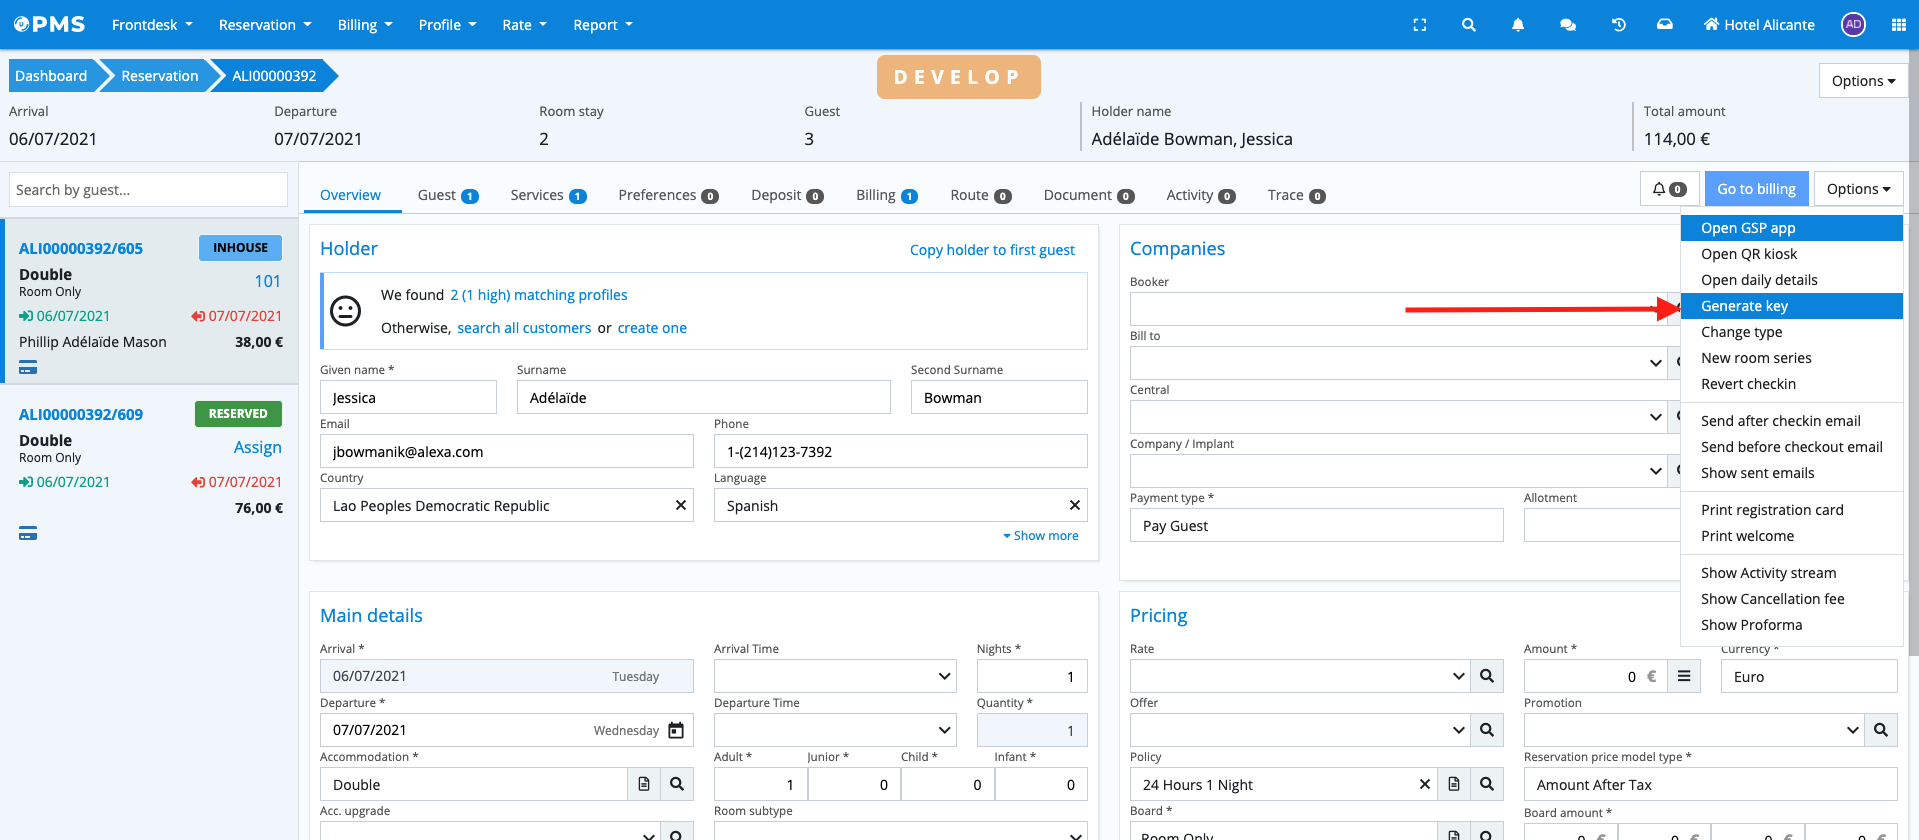
Task: Click in the Search by guest field
Action: pyautogui.click(x=148, y=190)
